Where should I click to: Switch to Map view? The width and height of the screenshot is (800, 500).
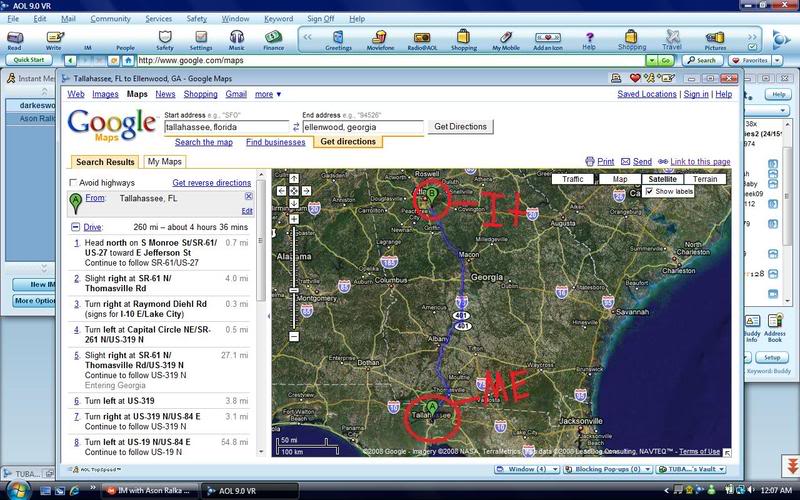pos(620,179)
